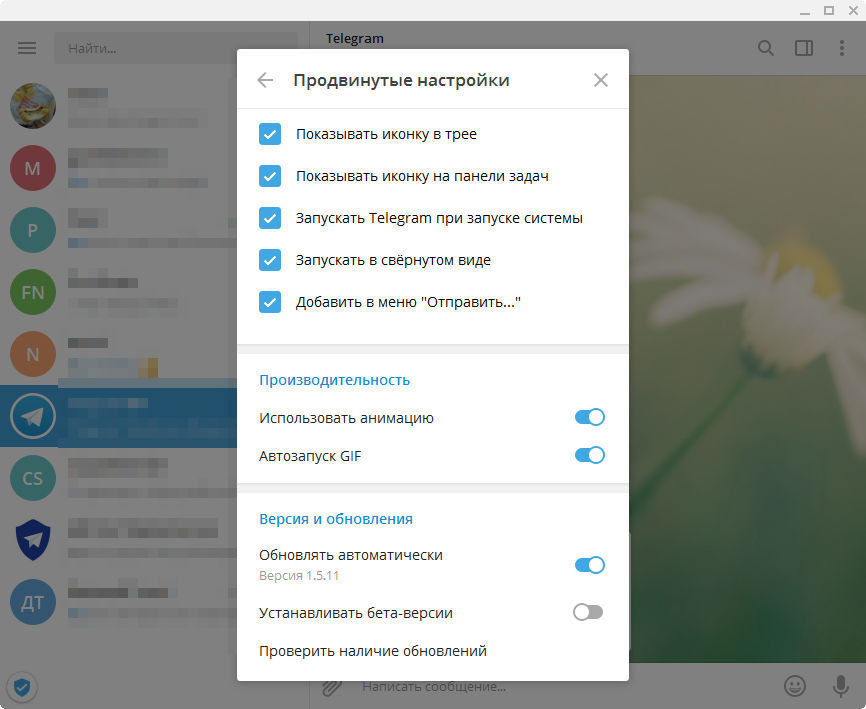Open the emoji smiley picker

pyautogui.click(x=795, y=686)
